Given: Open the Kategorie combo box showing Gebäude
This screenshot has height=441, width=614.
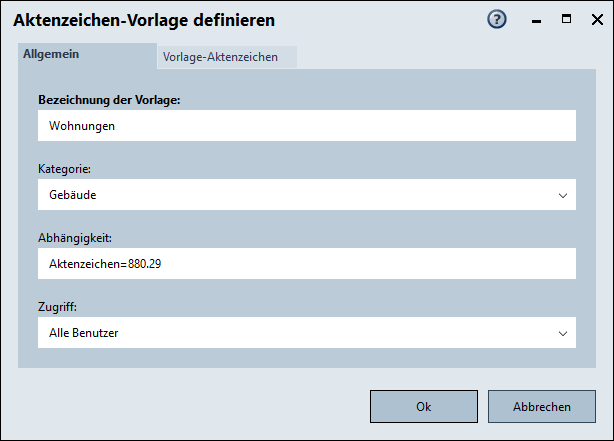Looking at the screenshot, I should coord(290,195).
